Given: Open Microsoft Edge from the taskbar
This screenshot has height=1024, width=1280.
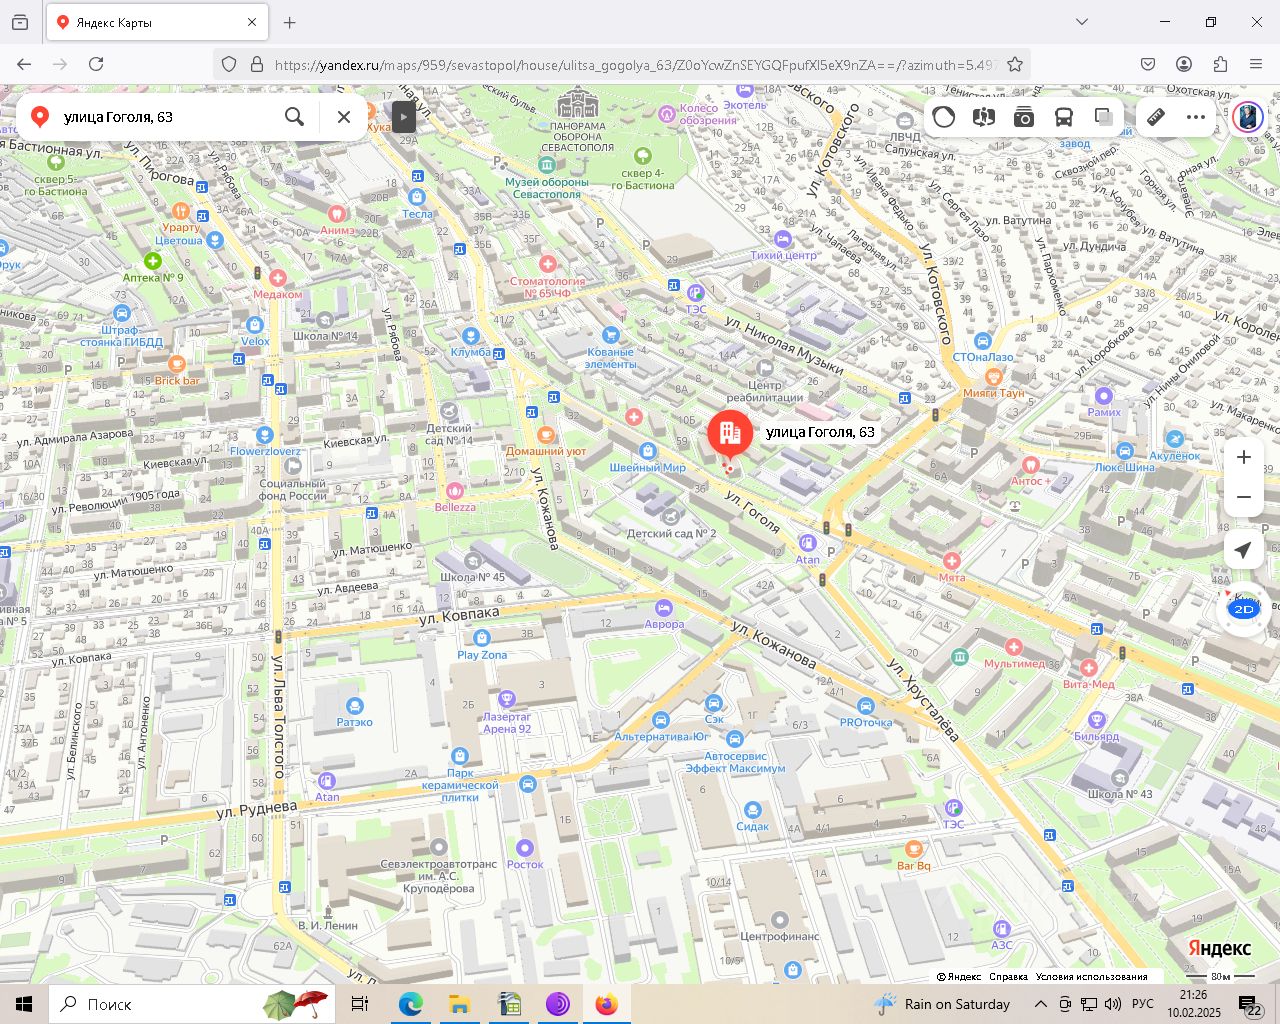Looking at the screenshot, I should [x=410, y=1004].
